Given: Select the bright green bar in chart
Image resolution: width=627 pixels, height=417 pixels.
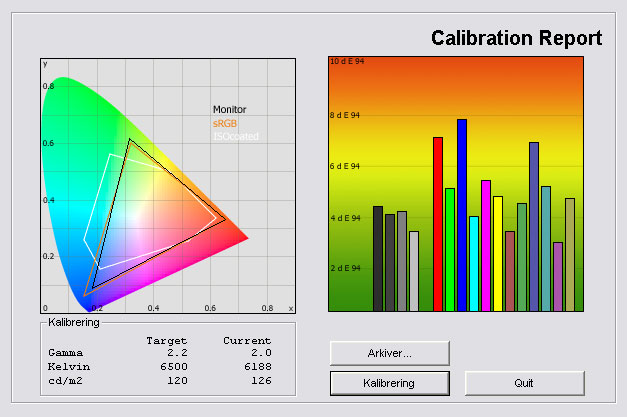Looking at the screenshot, I should point(450,249).
